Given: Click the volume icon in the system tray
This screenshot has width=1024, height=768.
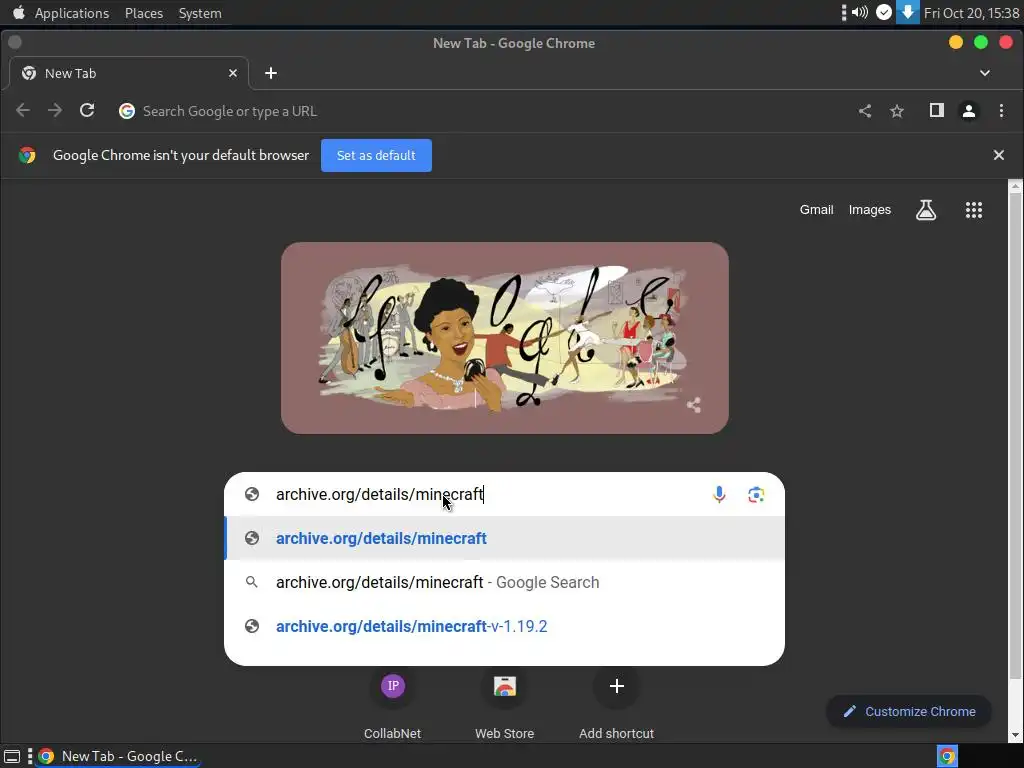Looking at the screenshot, I should [860, 12].
